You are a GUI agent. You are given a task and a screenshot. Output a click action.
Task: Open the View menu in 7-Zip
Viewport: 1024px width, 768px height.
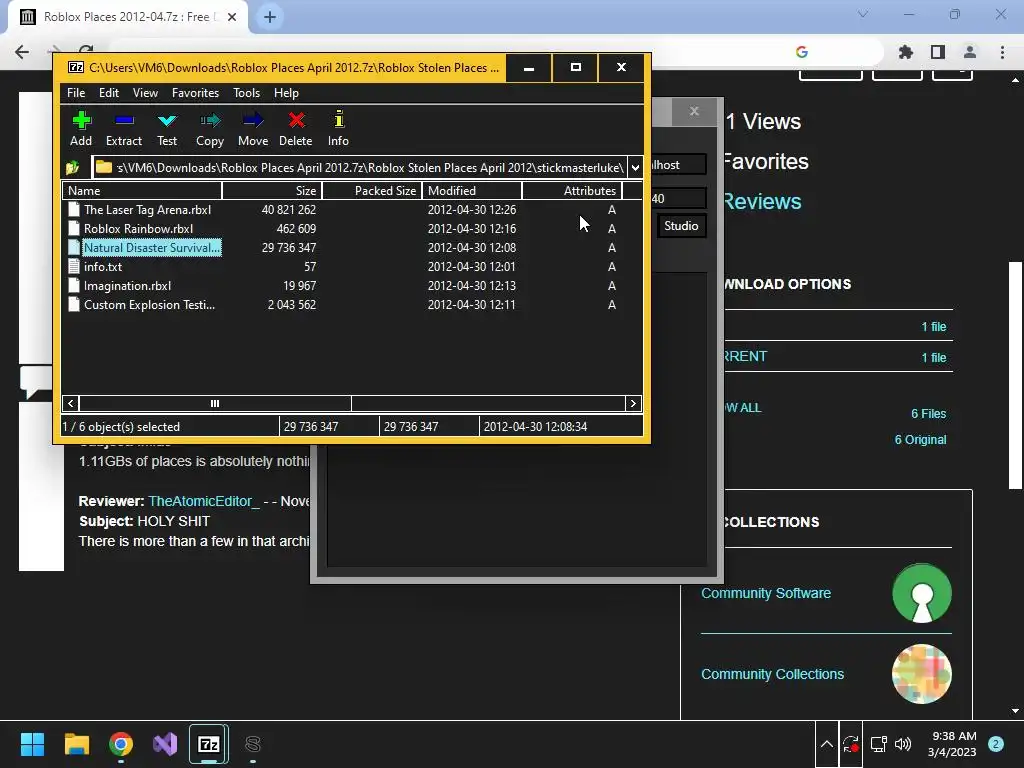(x=145, y=93)
